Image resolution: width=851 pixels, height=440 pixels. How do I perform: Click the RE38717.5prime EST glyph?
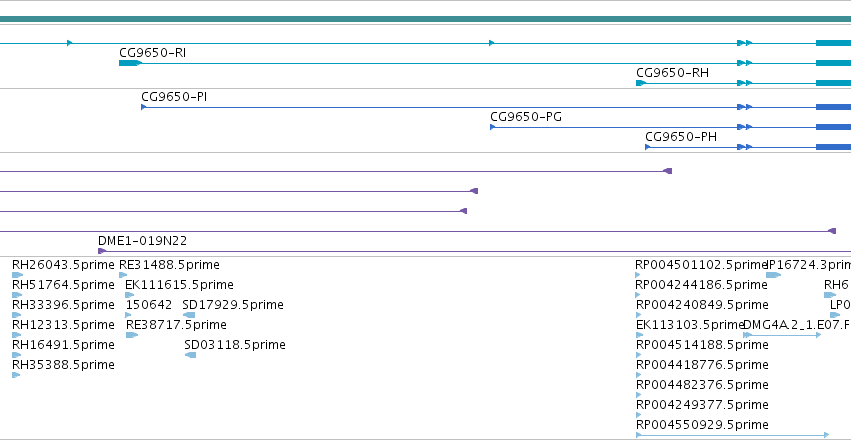132,335
